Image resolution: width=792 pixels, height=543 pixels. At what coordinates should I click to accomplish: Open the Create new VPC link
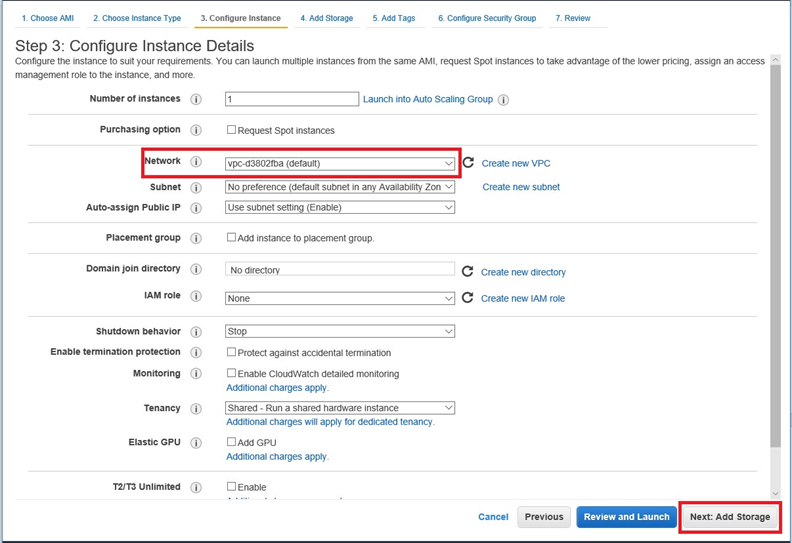[x=516, y=163]
